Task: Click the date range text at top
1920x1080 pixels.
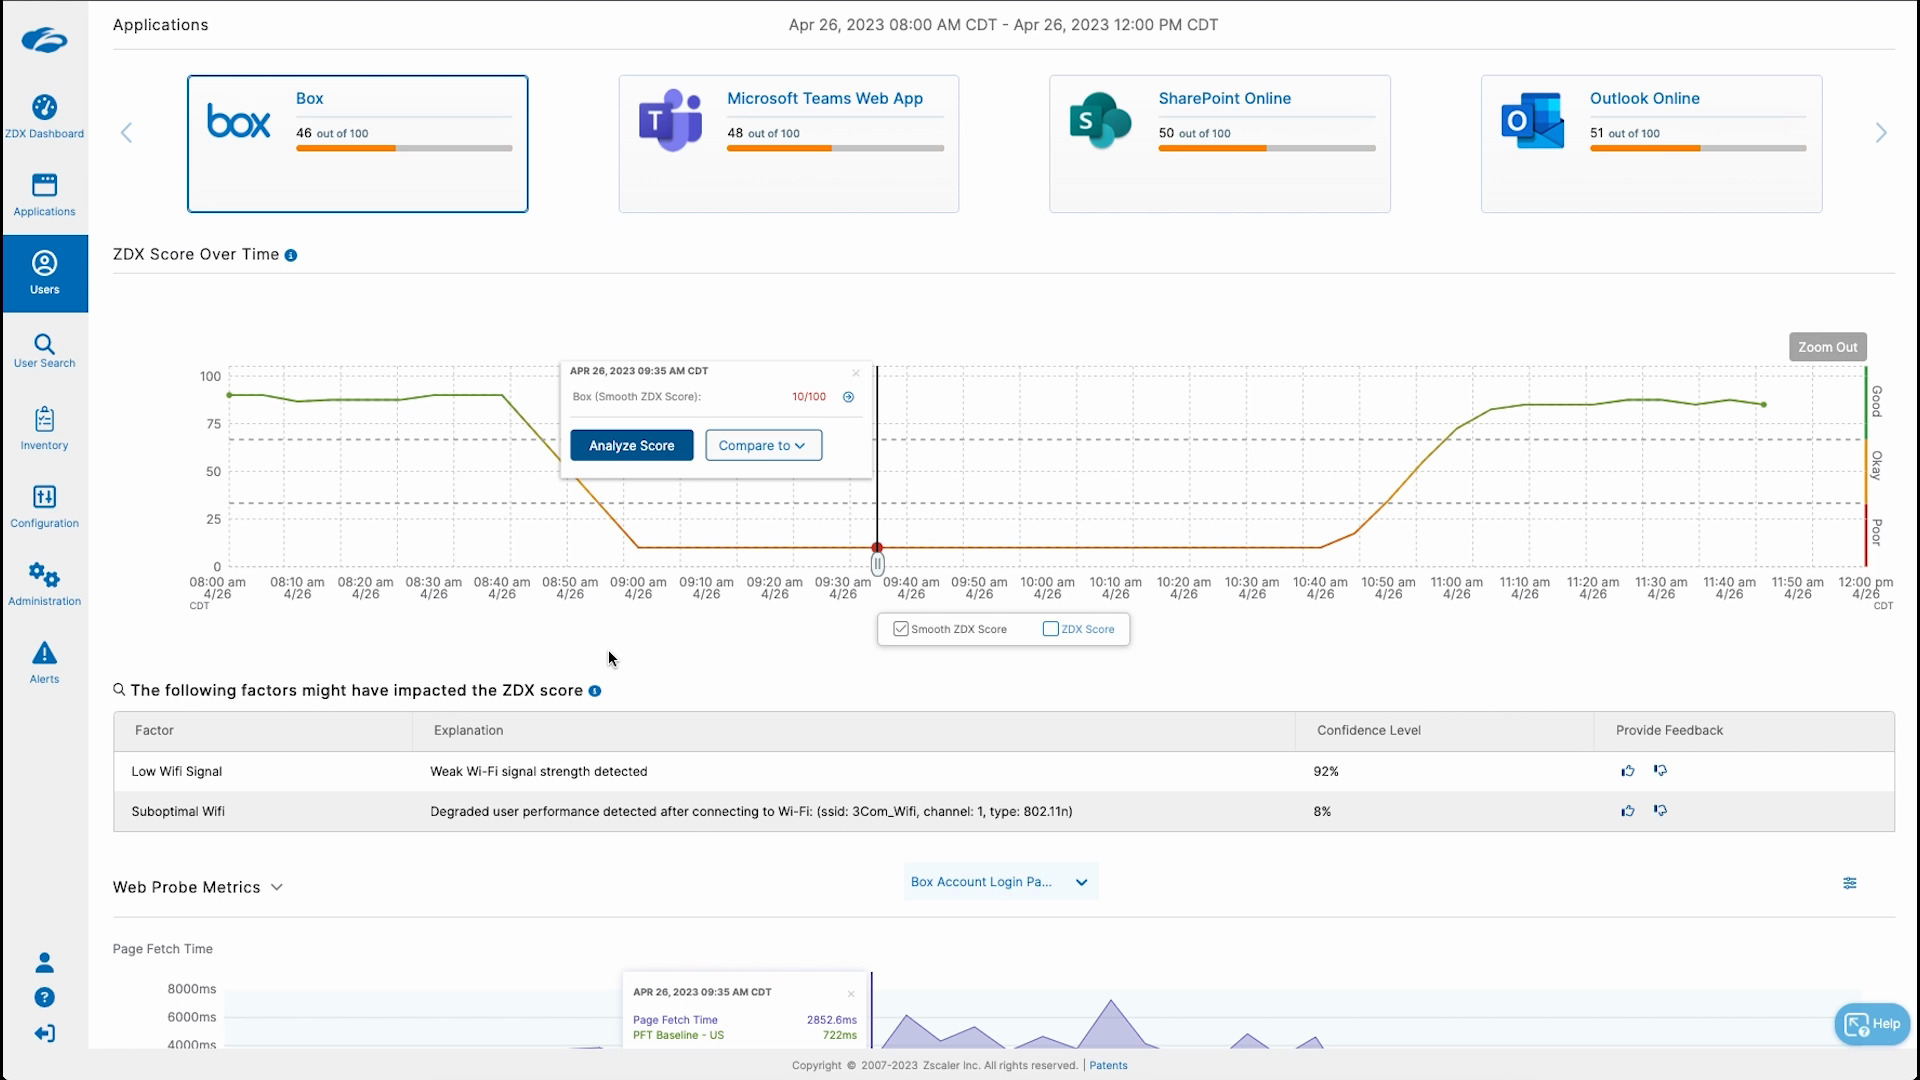Action: click(x=1003, y=25)
